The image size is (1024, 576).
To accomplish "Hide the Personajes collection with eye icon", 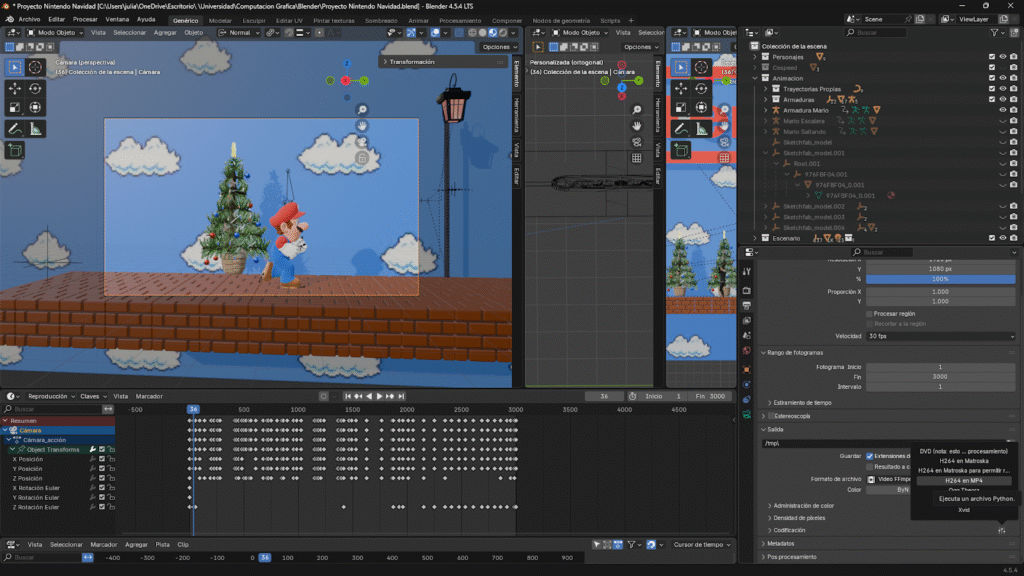I will coord(1003,57).
